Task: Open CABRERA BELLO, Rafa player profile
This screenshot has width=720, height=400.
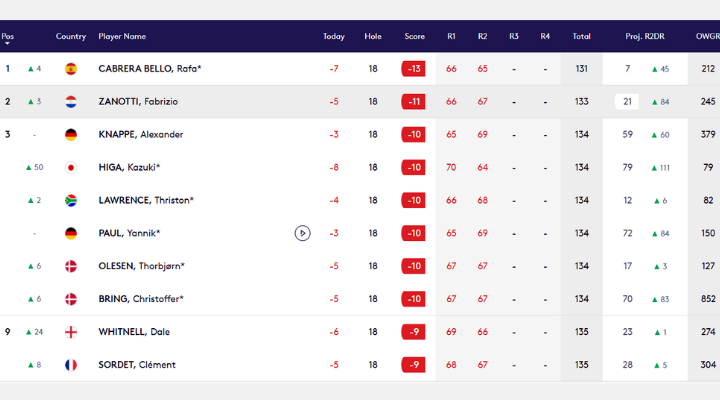Action: pyautogui.click(x=150, y=69)
